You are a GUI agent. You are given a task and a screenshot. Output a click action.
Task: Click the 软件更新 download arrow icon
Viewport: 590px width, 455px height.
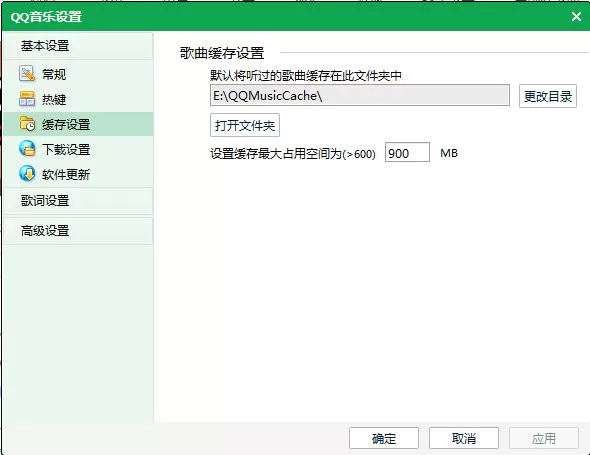coord(27,173)
